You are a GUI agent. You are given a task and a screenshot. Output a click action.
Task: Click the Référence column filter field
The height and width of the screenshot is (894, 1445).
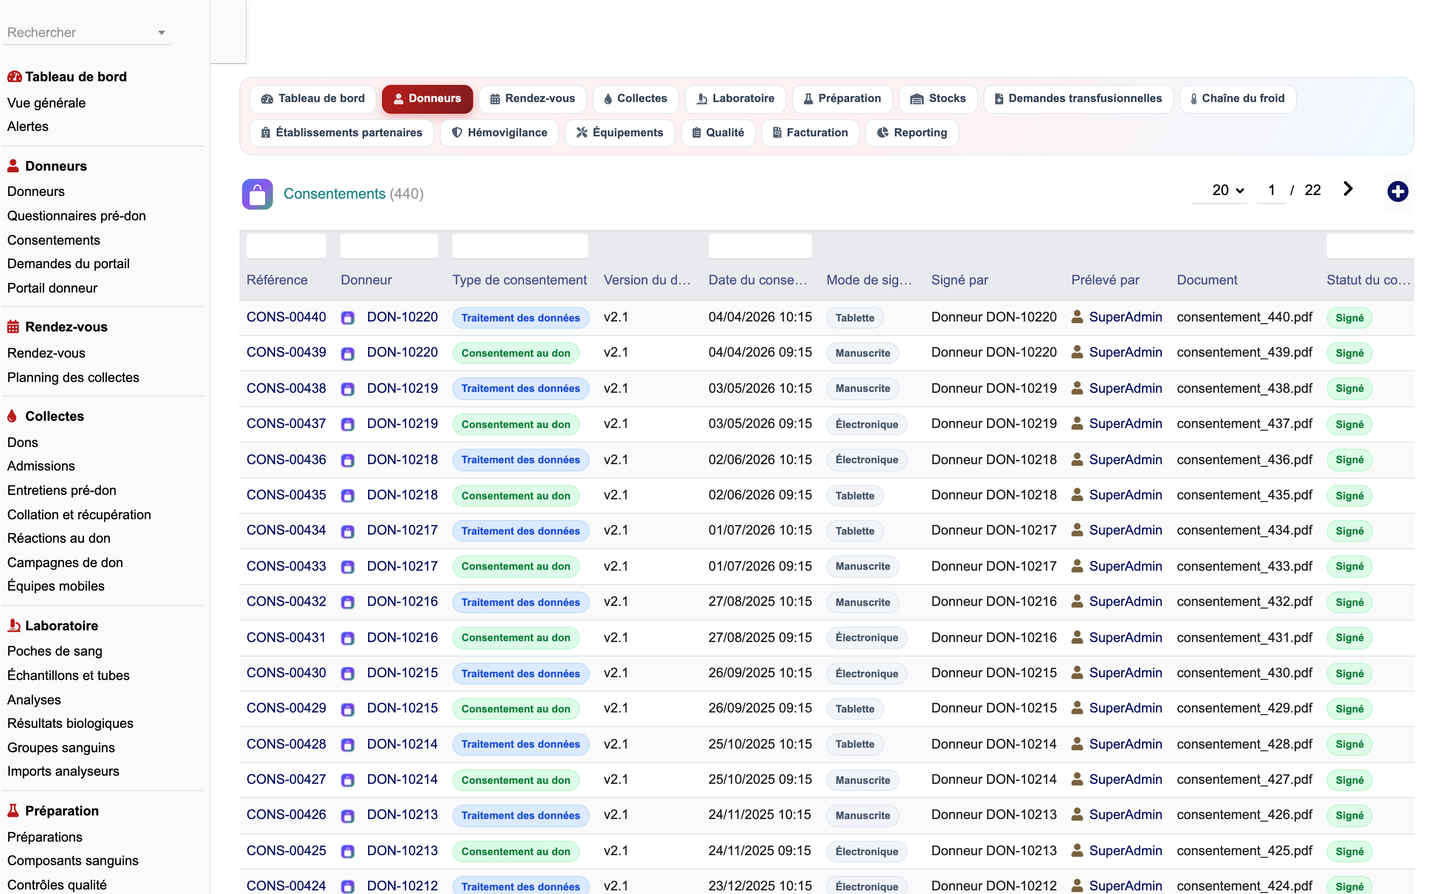[x=286, y=246]
